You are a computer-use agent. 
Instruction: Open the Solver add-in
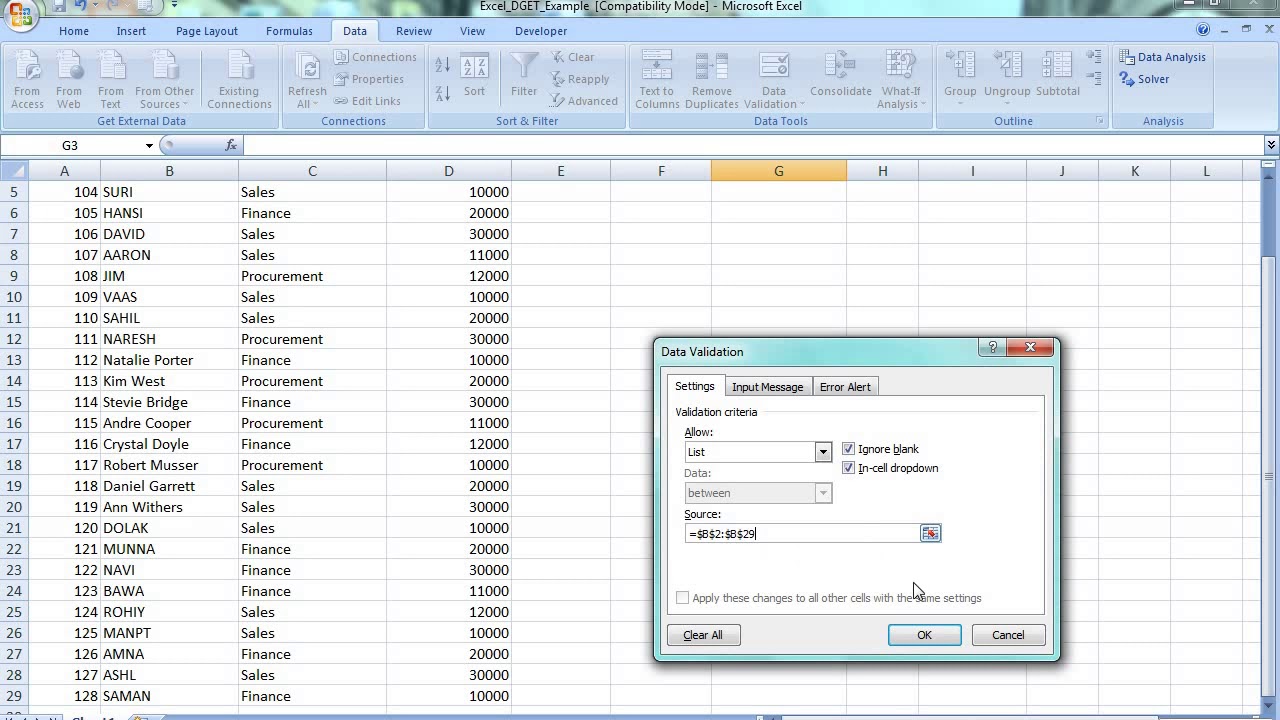pyautogui.click(x=1144, y=79)
